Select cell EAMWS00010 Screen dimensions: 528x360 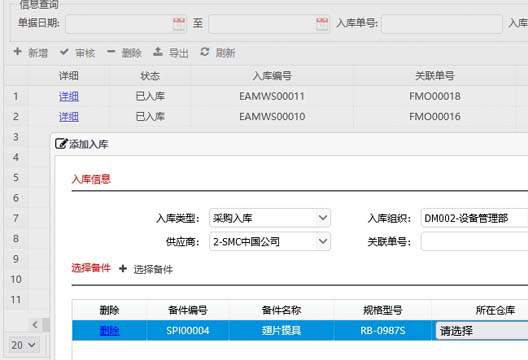tap(272, 117)
